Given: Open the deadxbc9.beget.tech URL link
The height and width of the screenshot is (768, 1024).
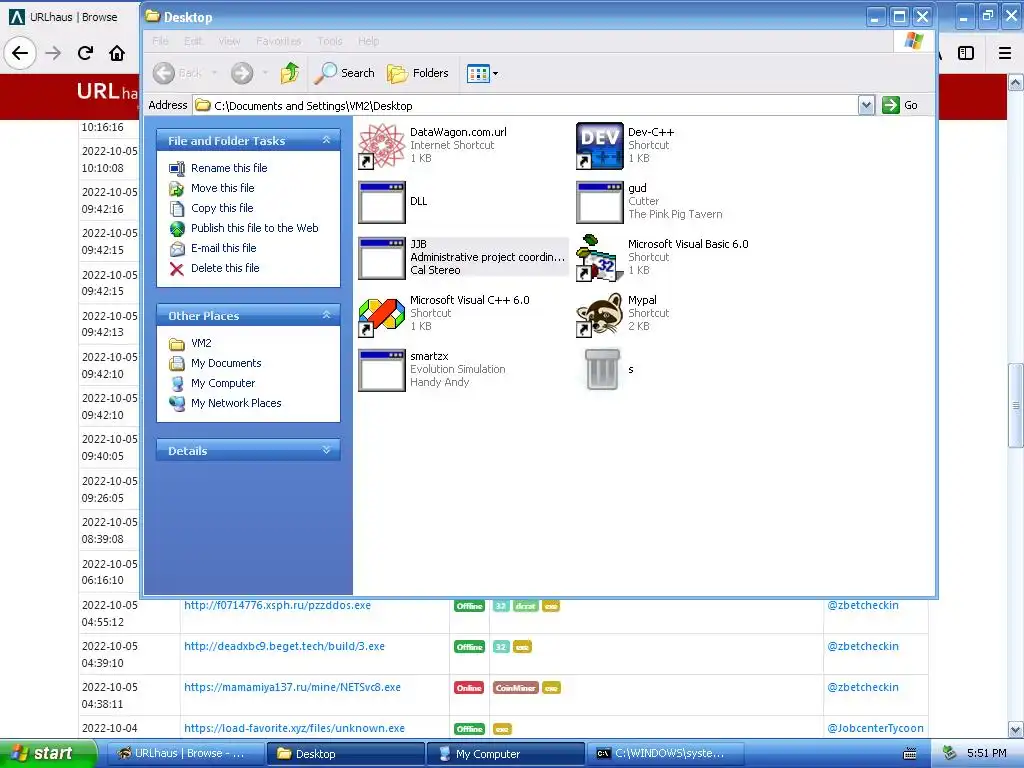Looking at the screenshot, I should tap(284, 647).
